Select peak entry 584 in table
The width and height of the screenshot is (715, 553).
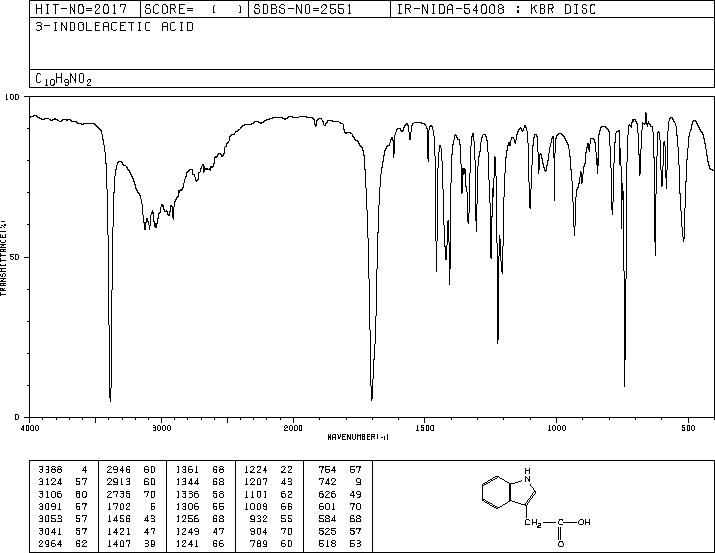(340, 519)
